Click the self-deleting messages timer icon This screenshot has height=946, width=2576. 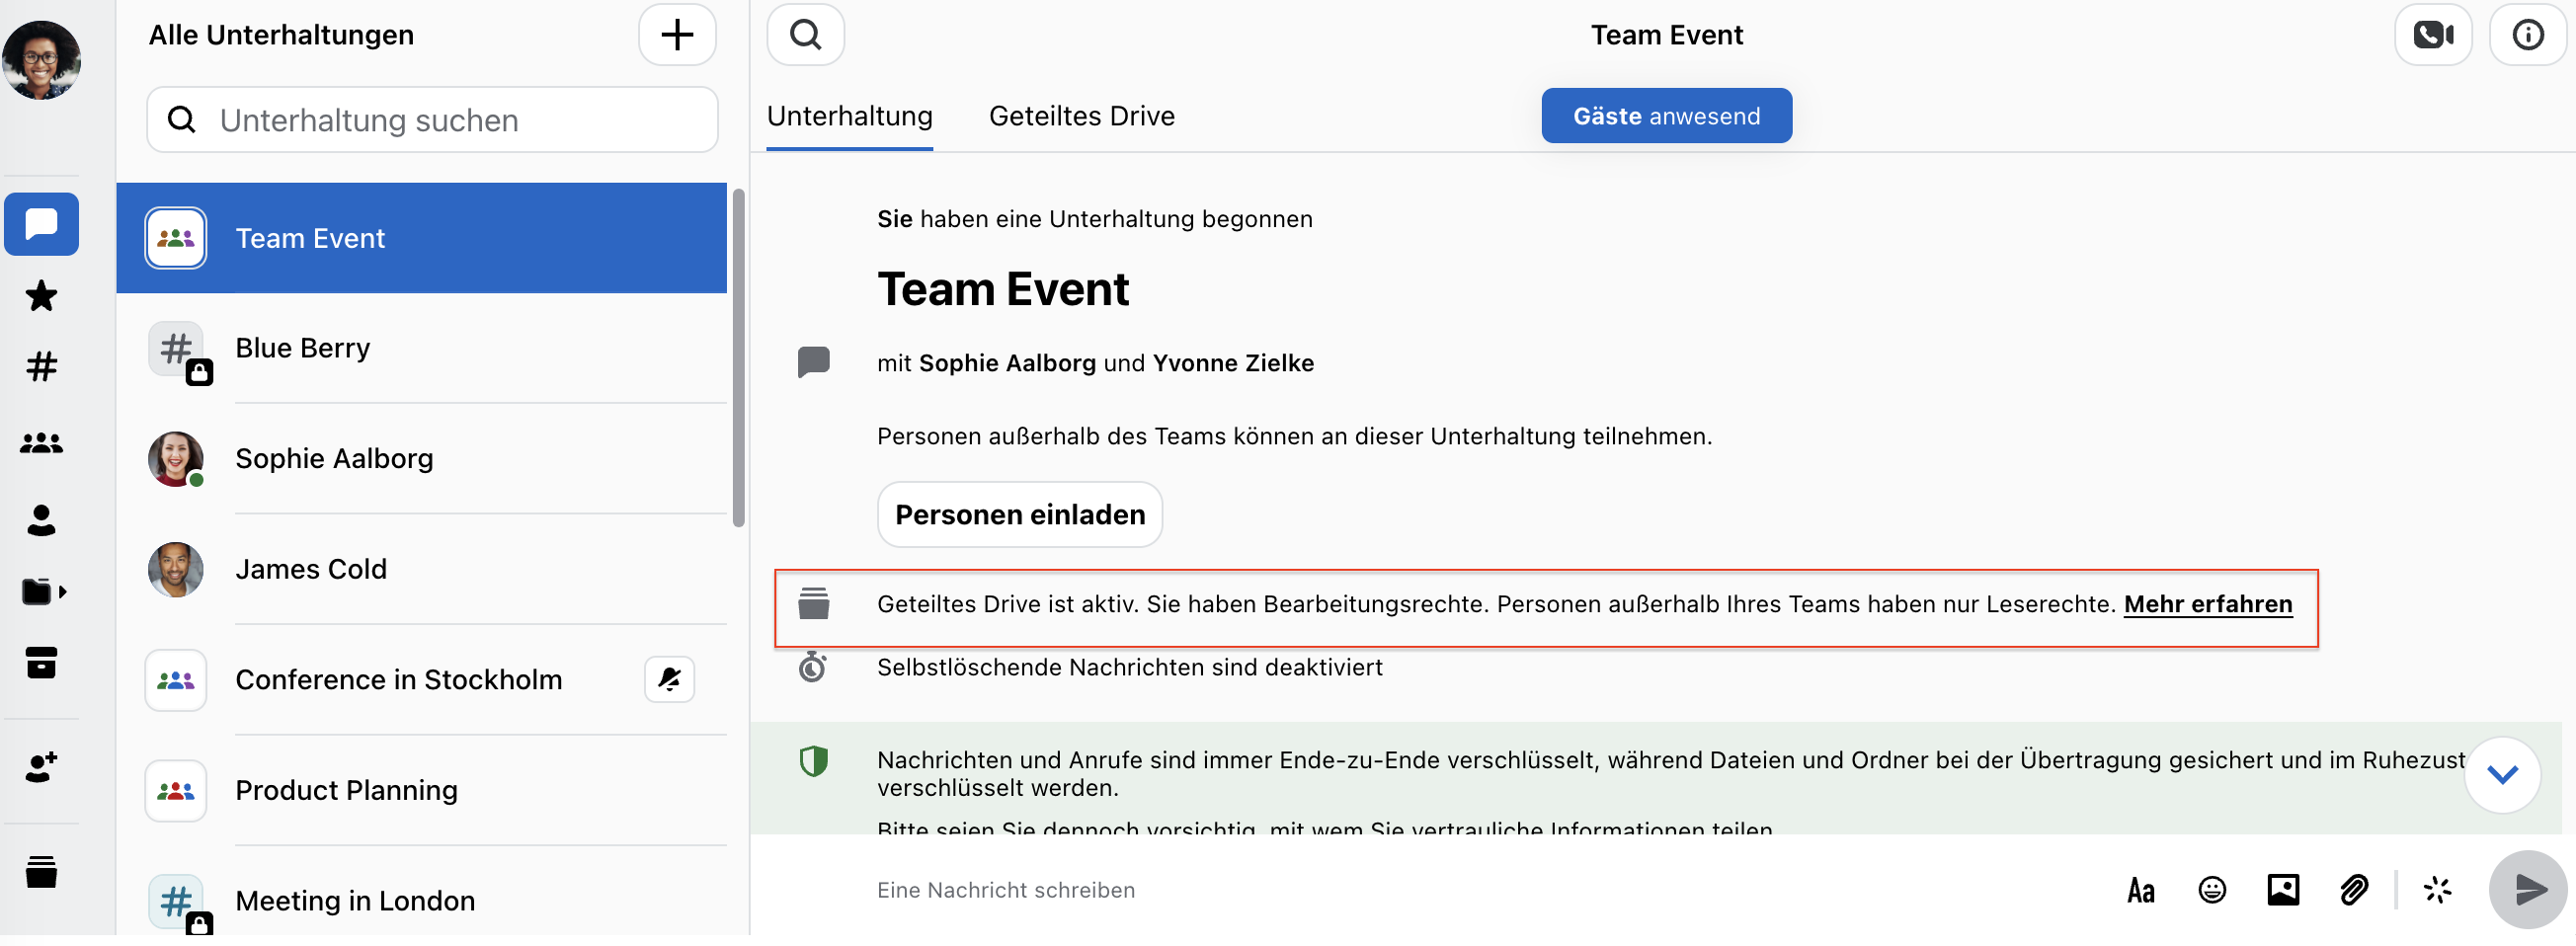[812, 667]
